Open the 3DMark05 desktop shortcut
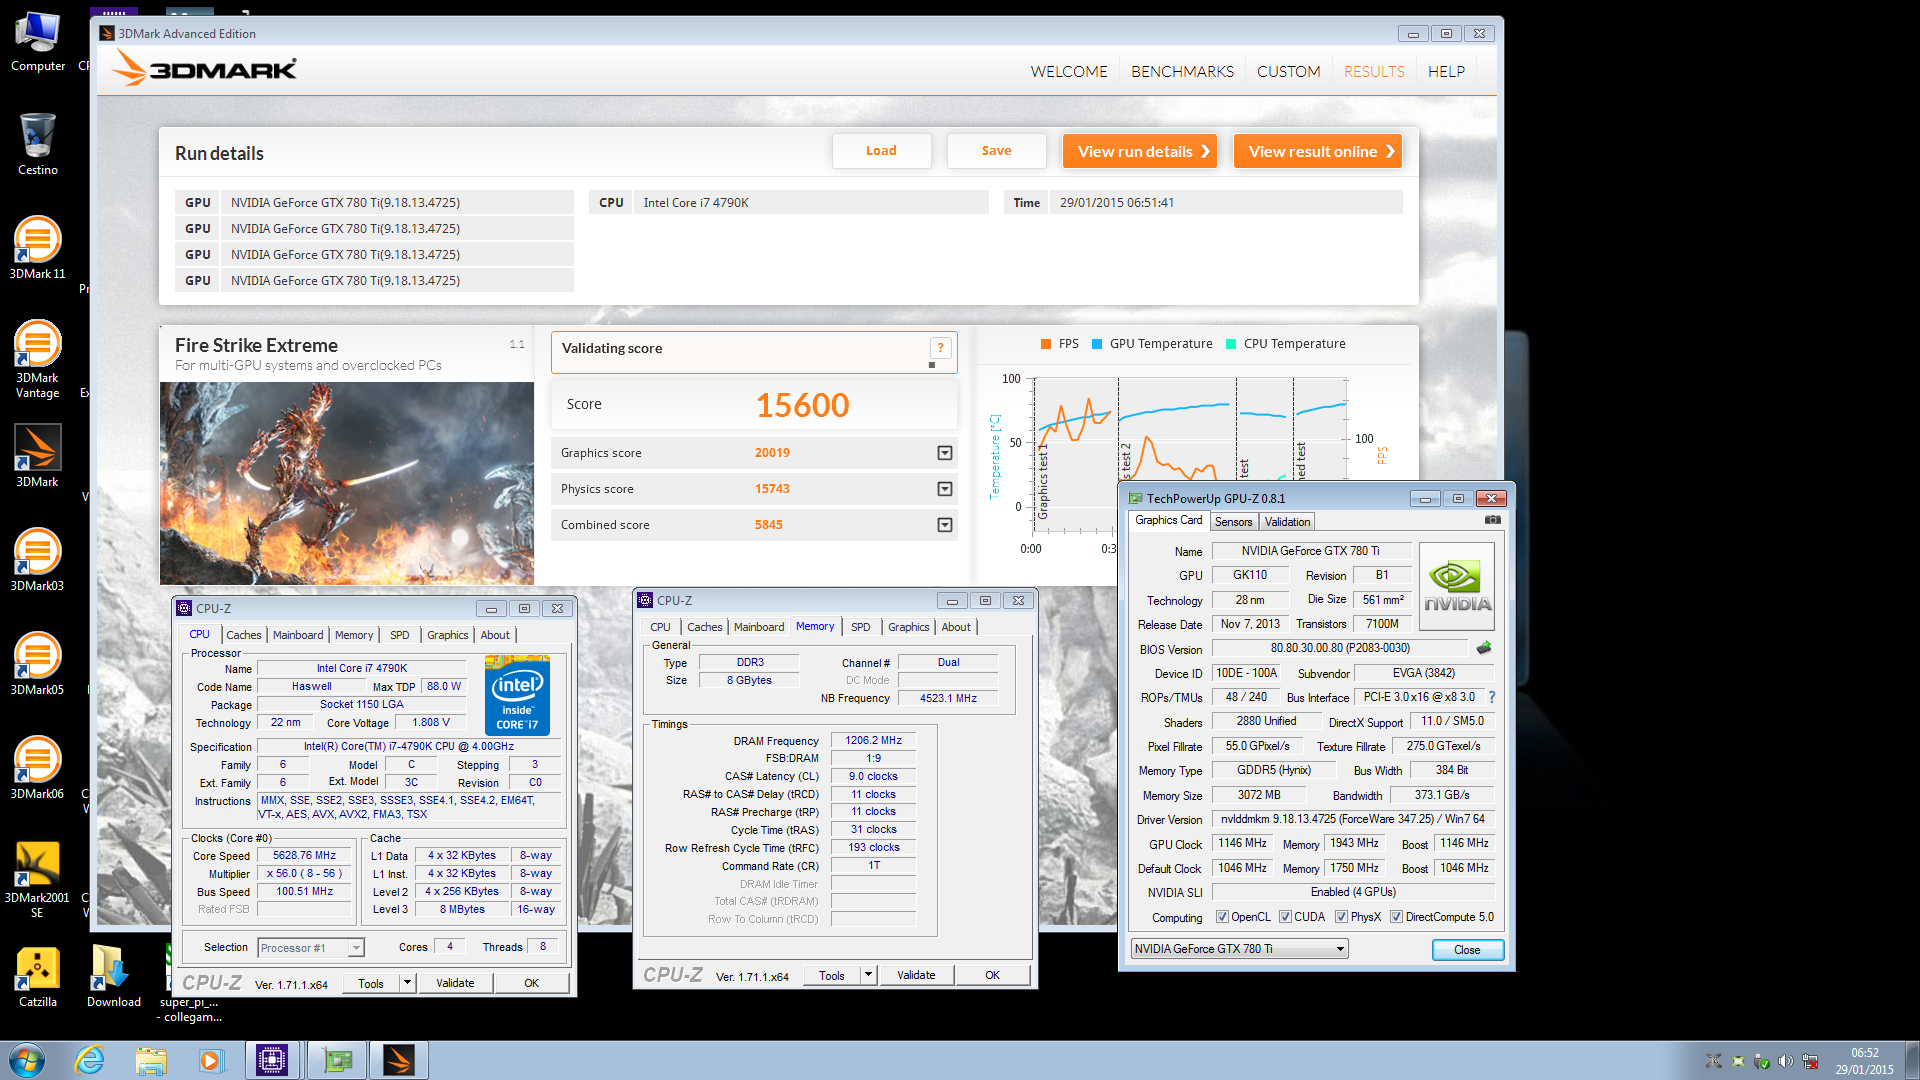1920x1080 pixels. click(37, 664)
